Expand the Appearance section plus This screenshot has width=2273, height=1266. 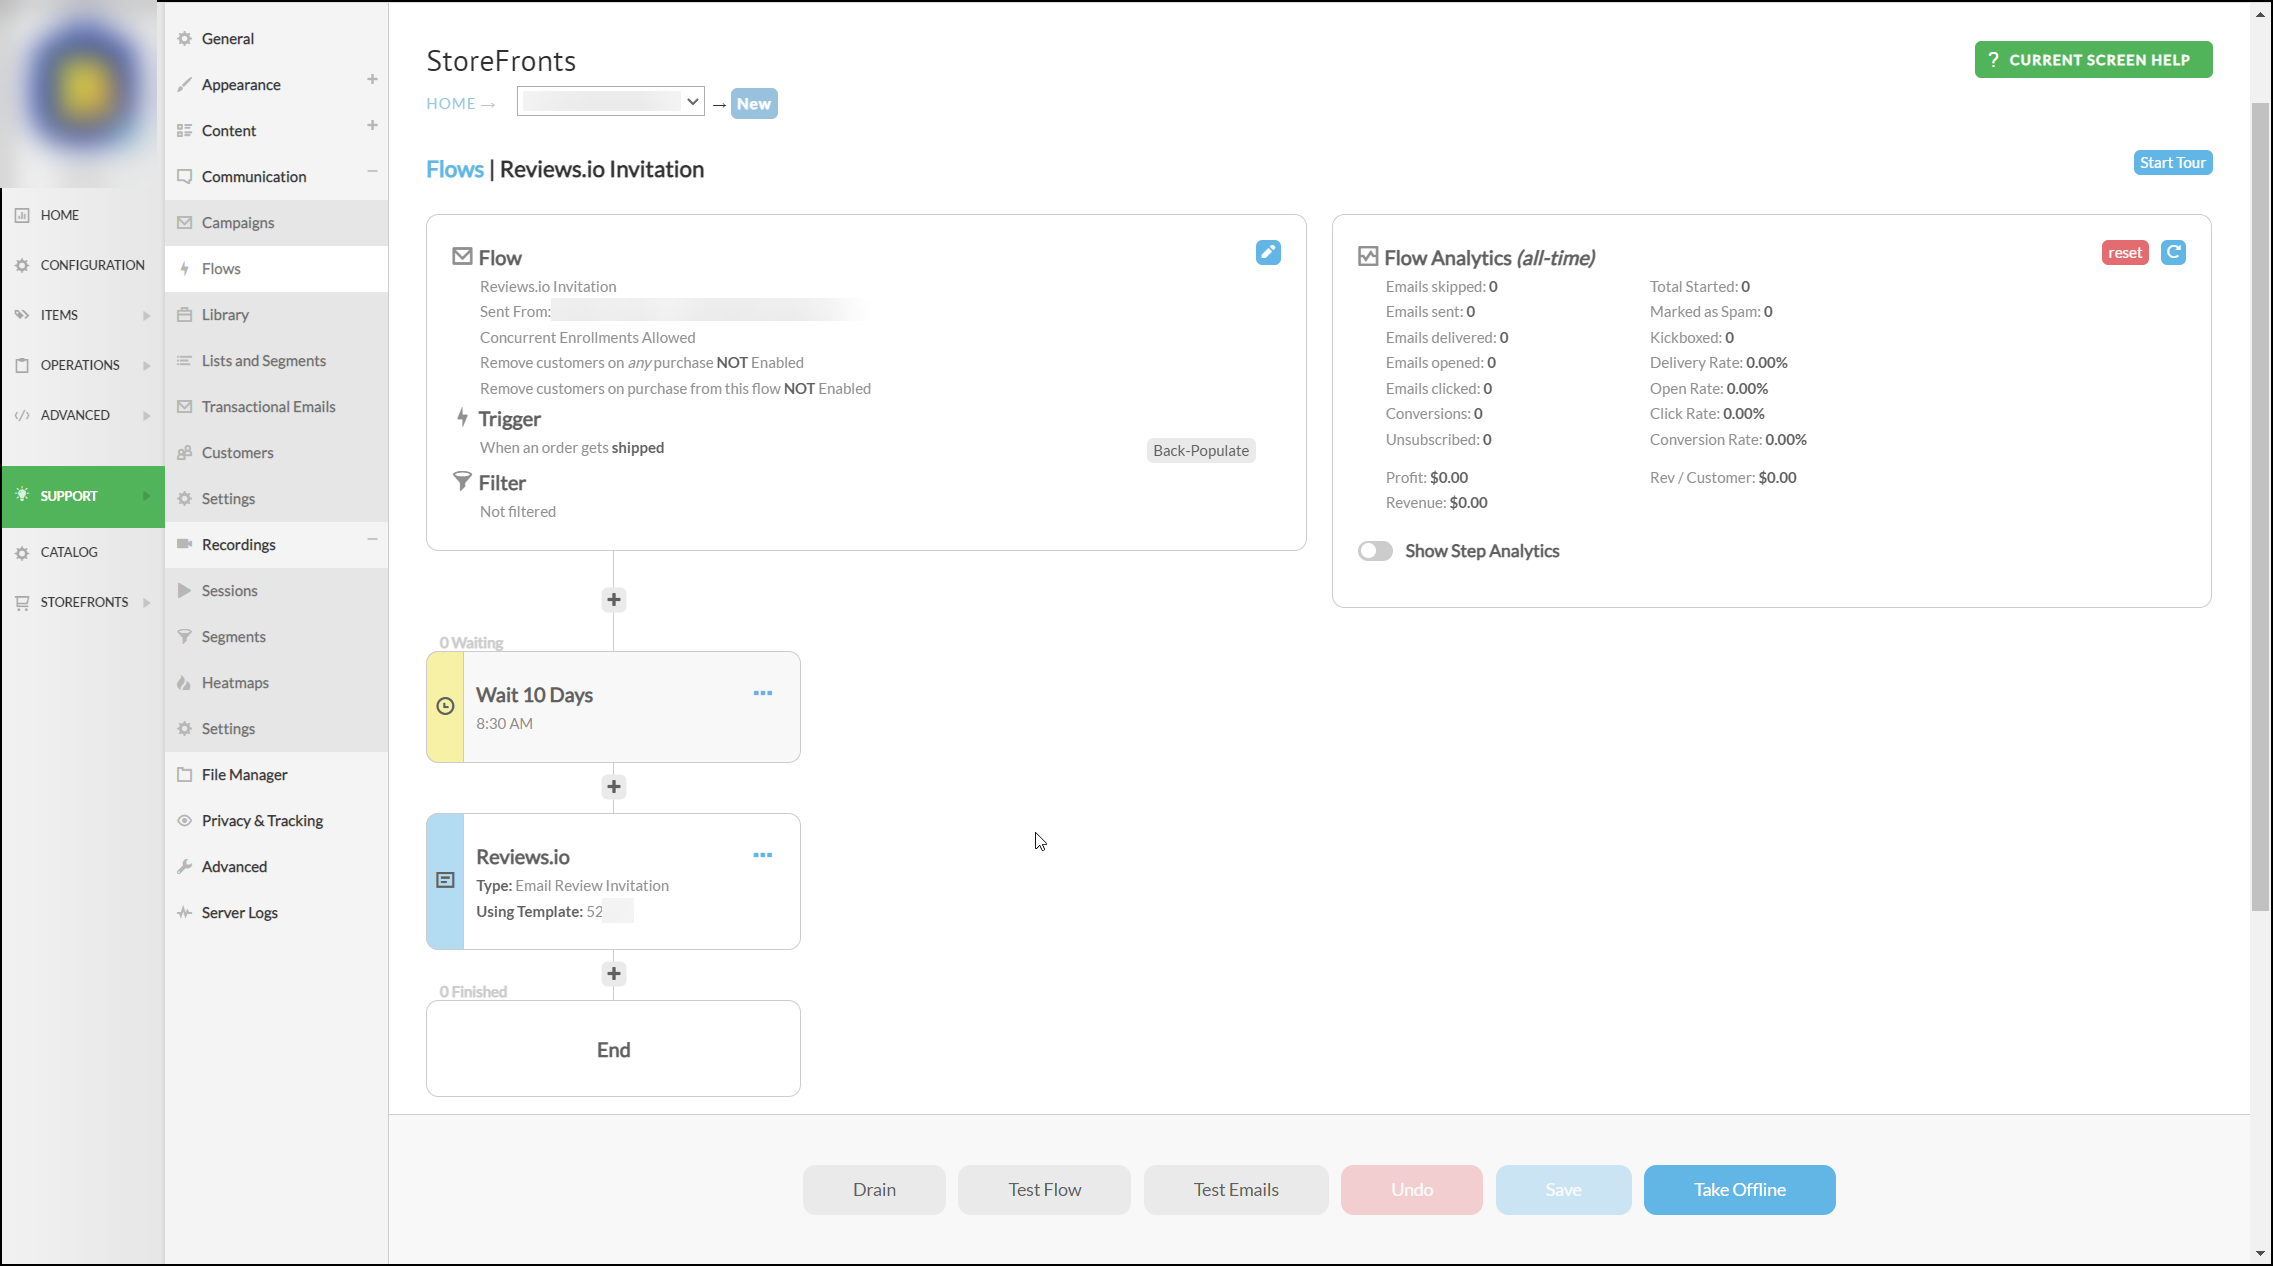pyautogui.click(x=372, y=79)
